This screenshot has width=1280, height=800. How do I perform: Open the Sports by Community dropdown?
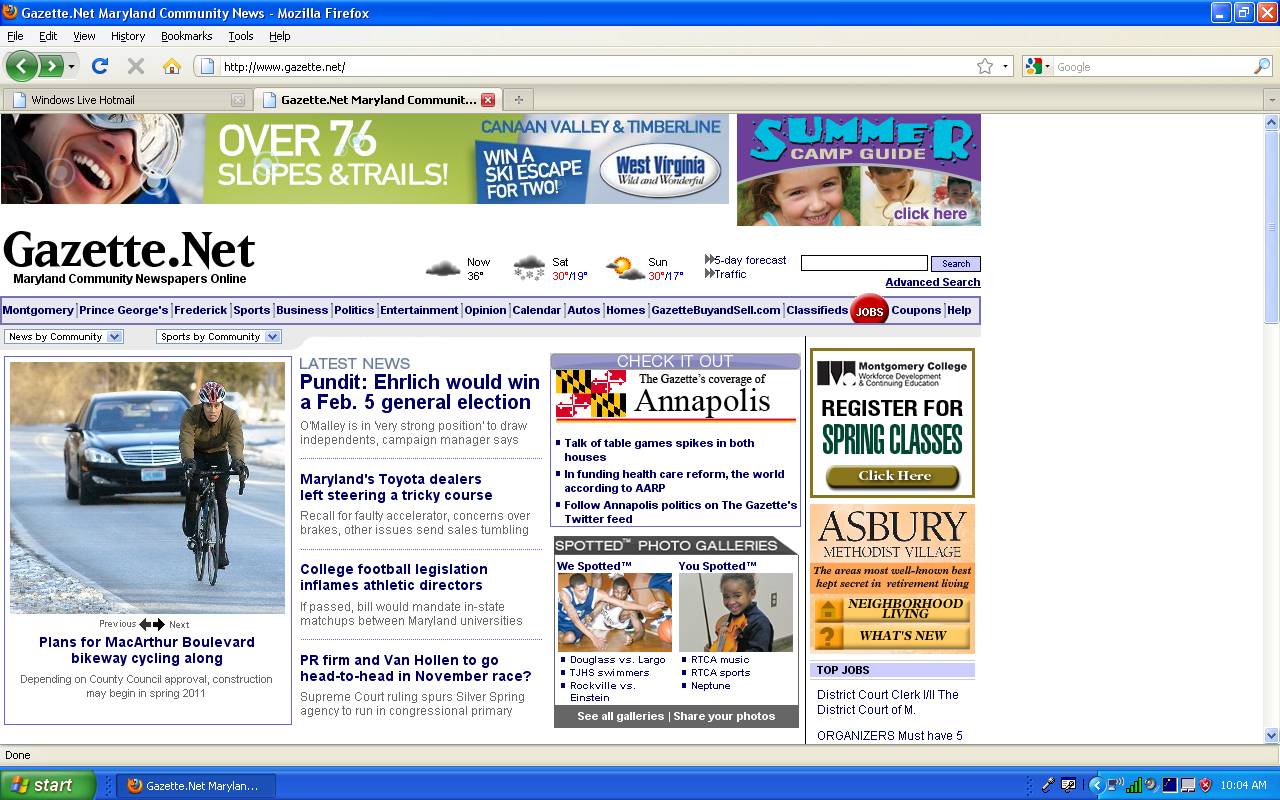(x=218, y=337)
